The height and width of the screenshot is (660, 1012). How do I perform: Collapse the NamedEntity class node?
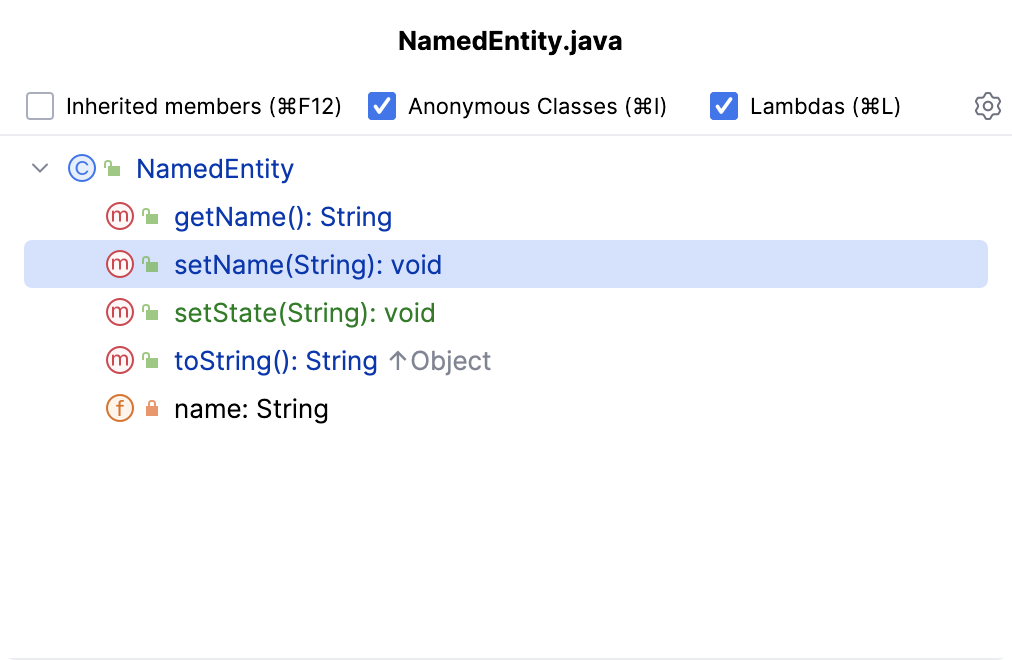pos(40,168)
